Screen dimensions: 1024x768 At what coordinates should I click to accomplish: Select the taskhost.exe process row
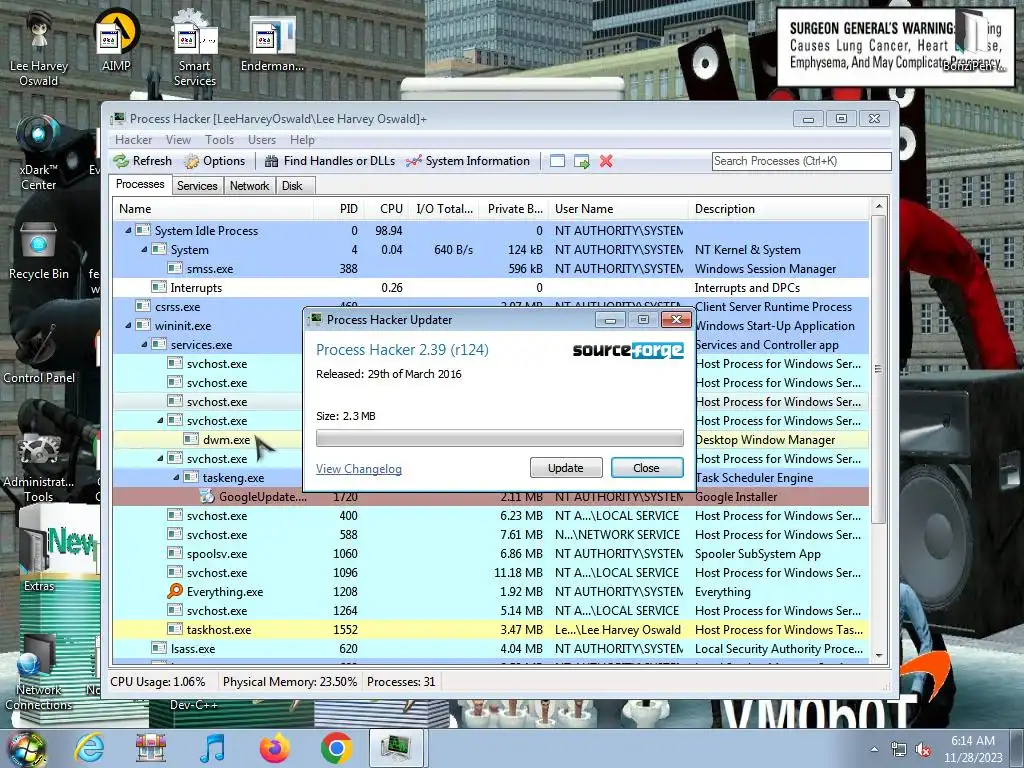(x=491, y=630)
